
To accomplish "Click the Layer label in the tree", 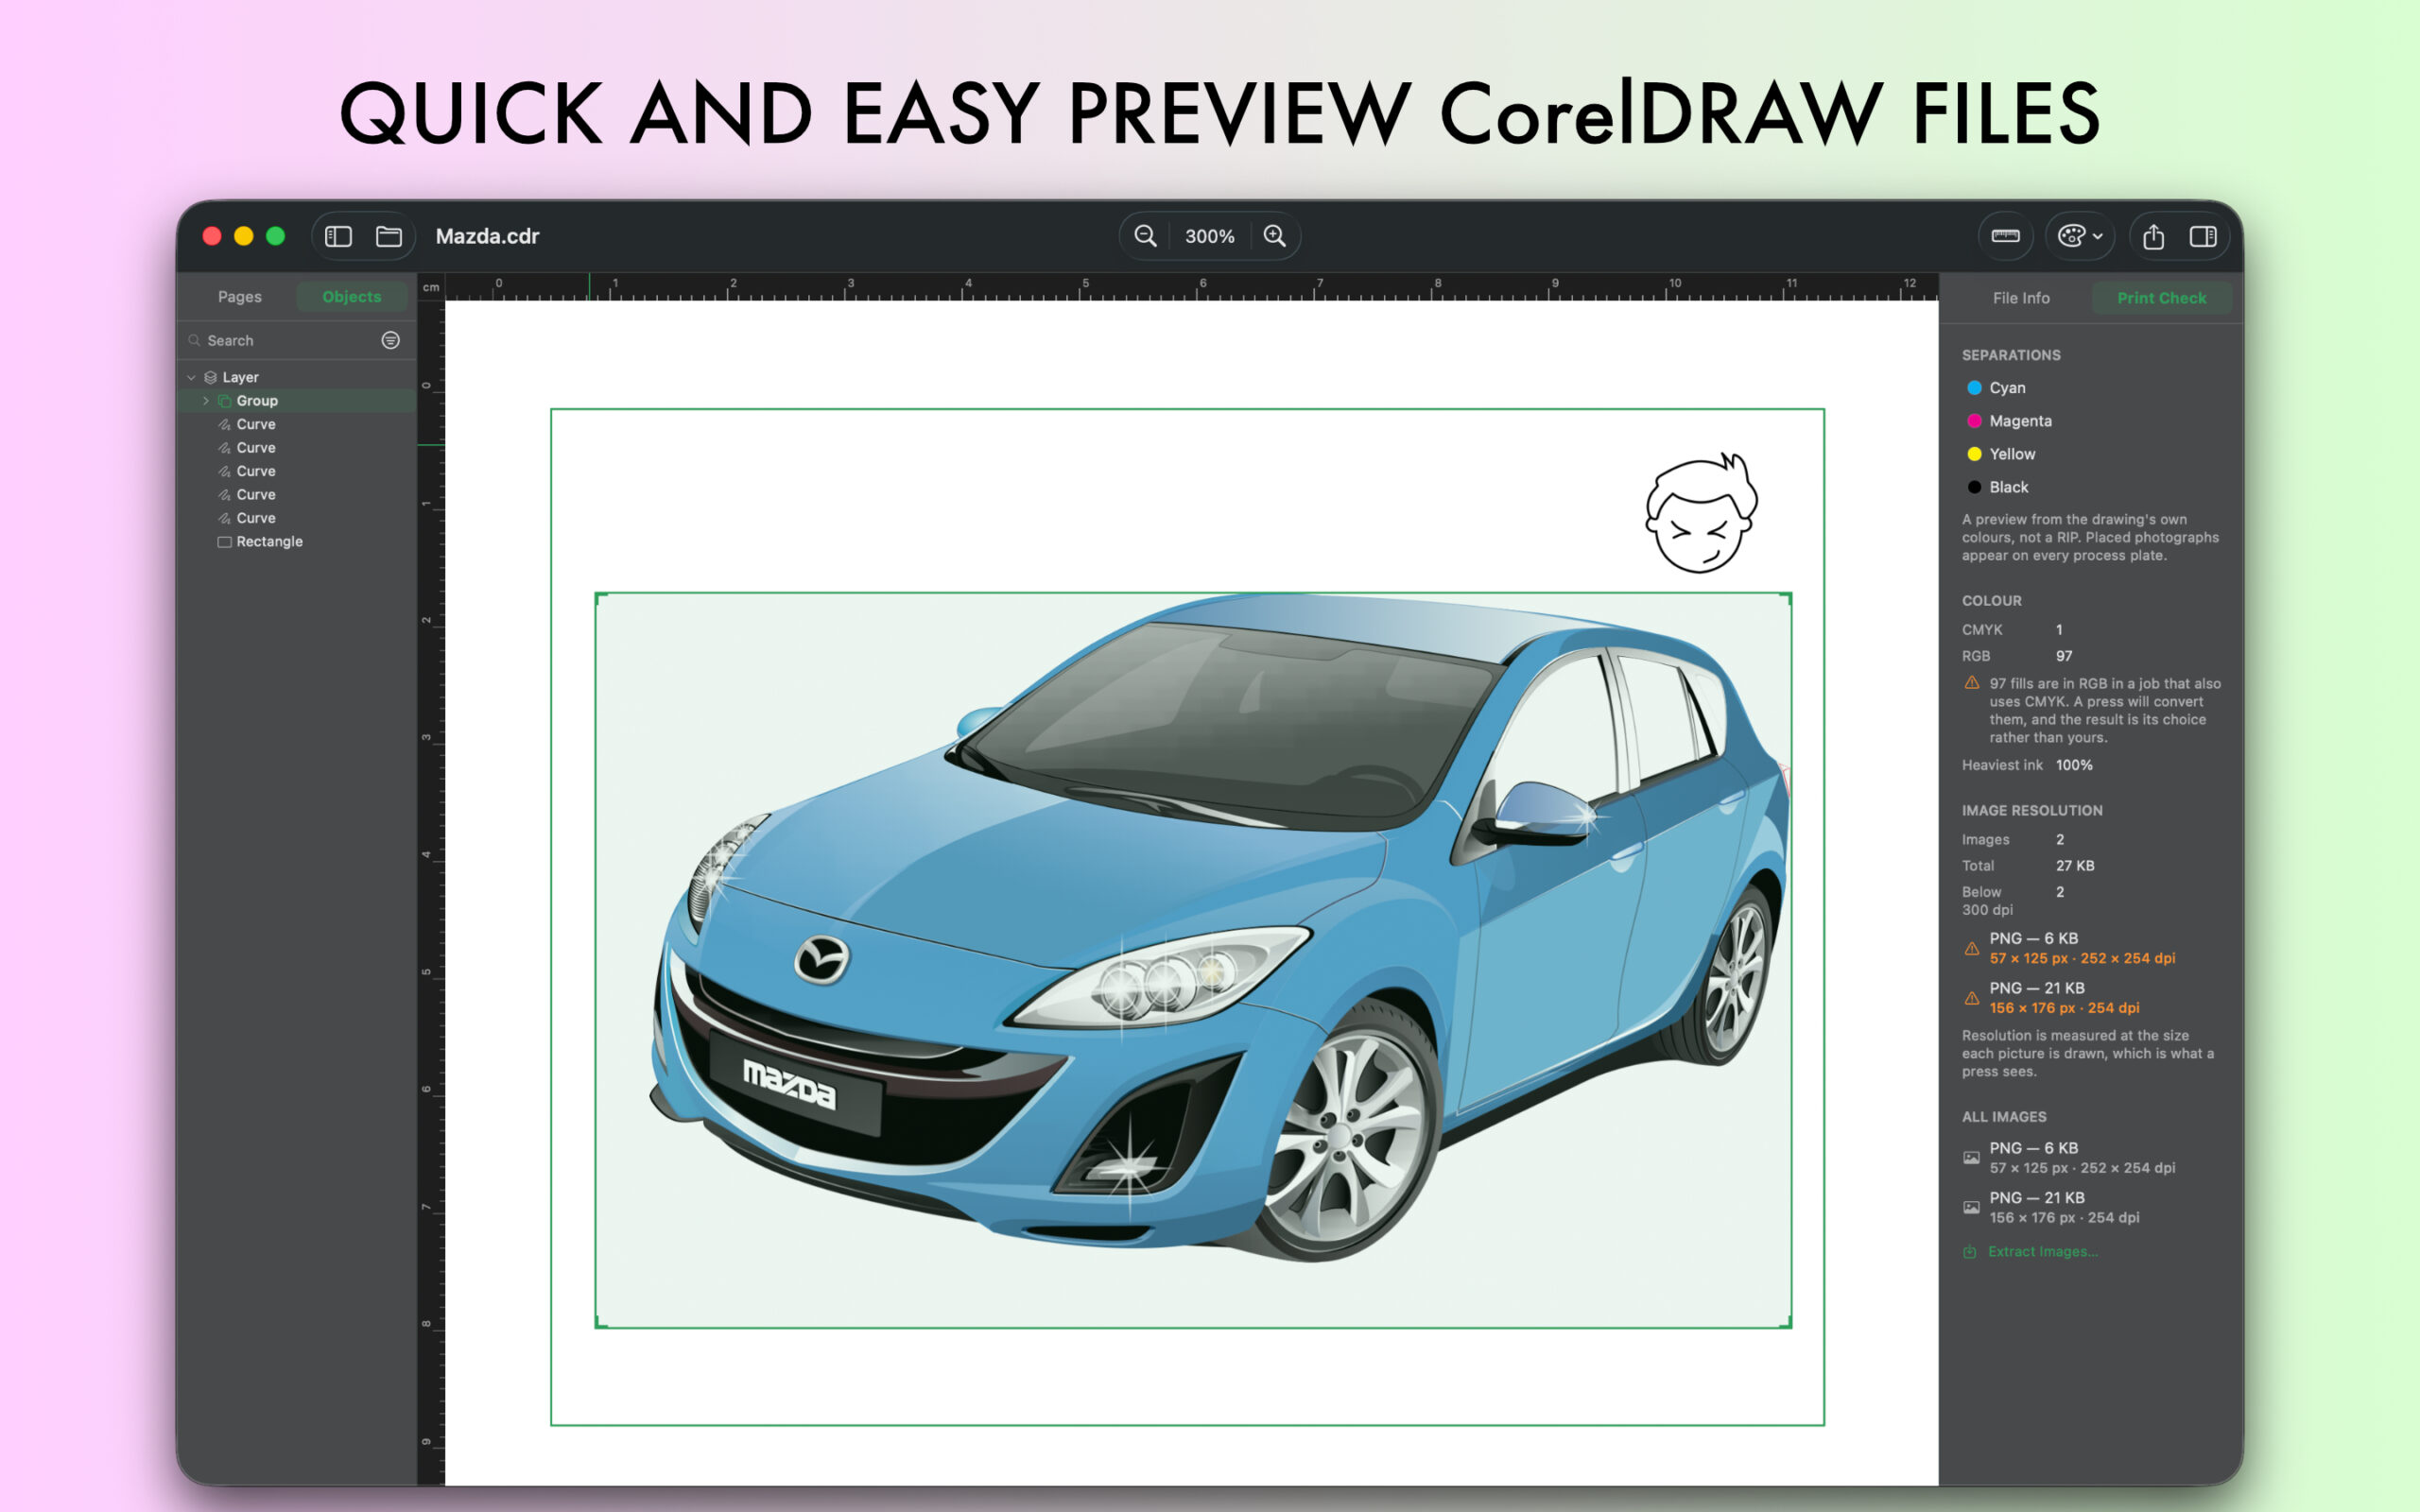I will (x=241, y=377).
